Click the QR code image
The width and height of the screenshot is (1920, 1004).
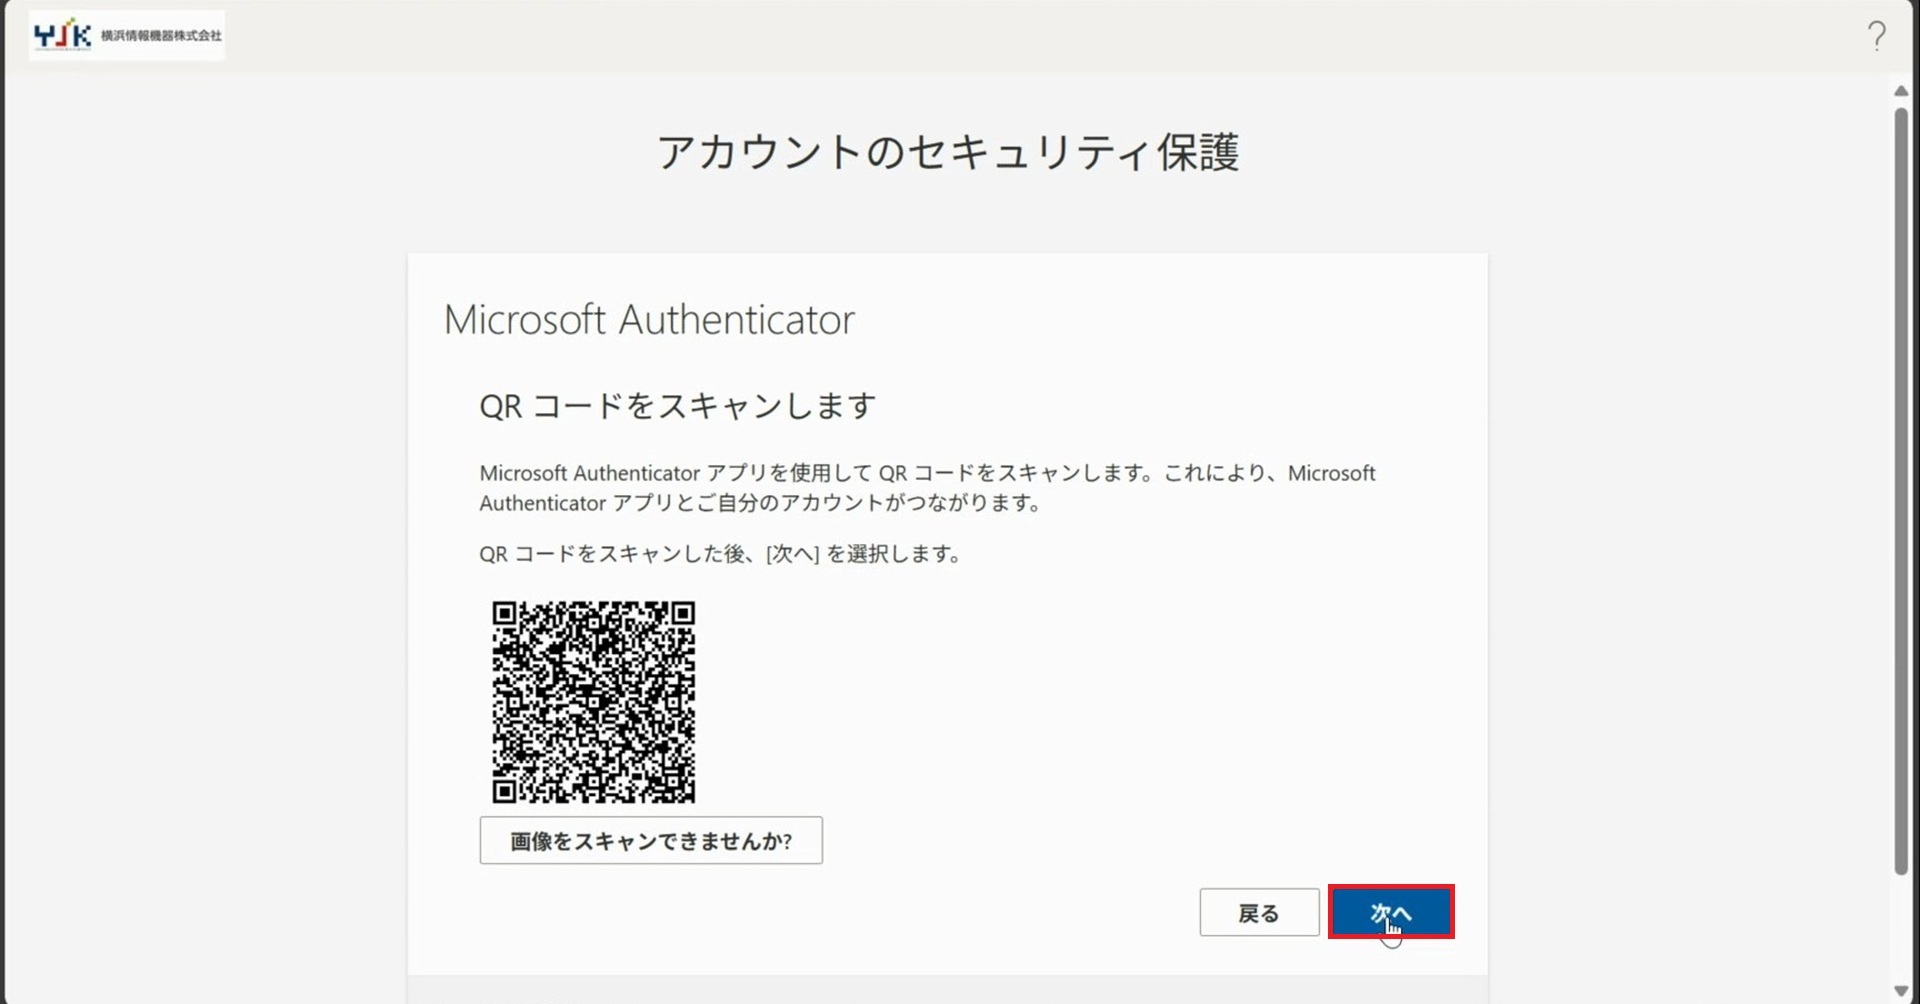[x=593, y=702]
